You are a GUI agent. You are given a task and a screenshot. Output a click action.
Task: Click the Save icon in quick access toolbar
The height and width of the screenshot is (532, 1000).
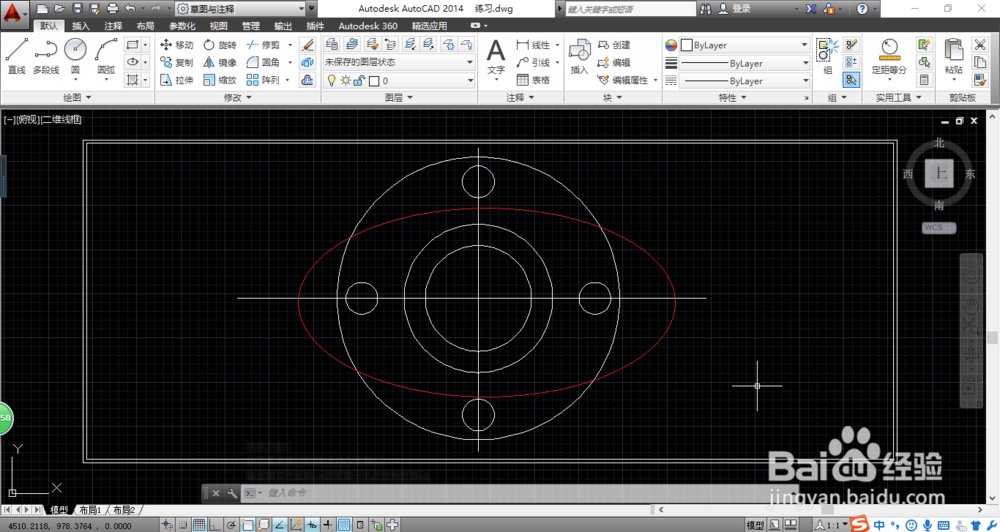[x=77, y=8]
